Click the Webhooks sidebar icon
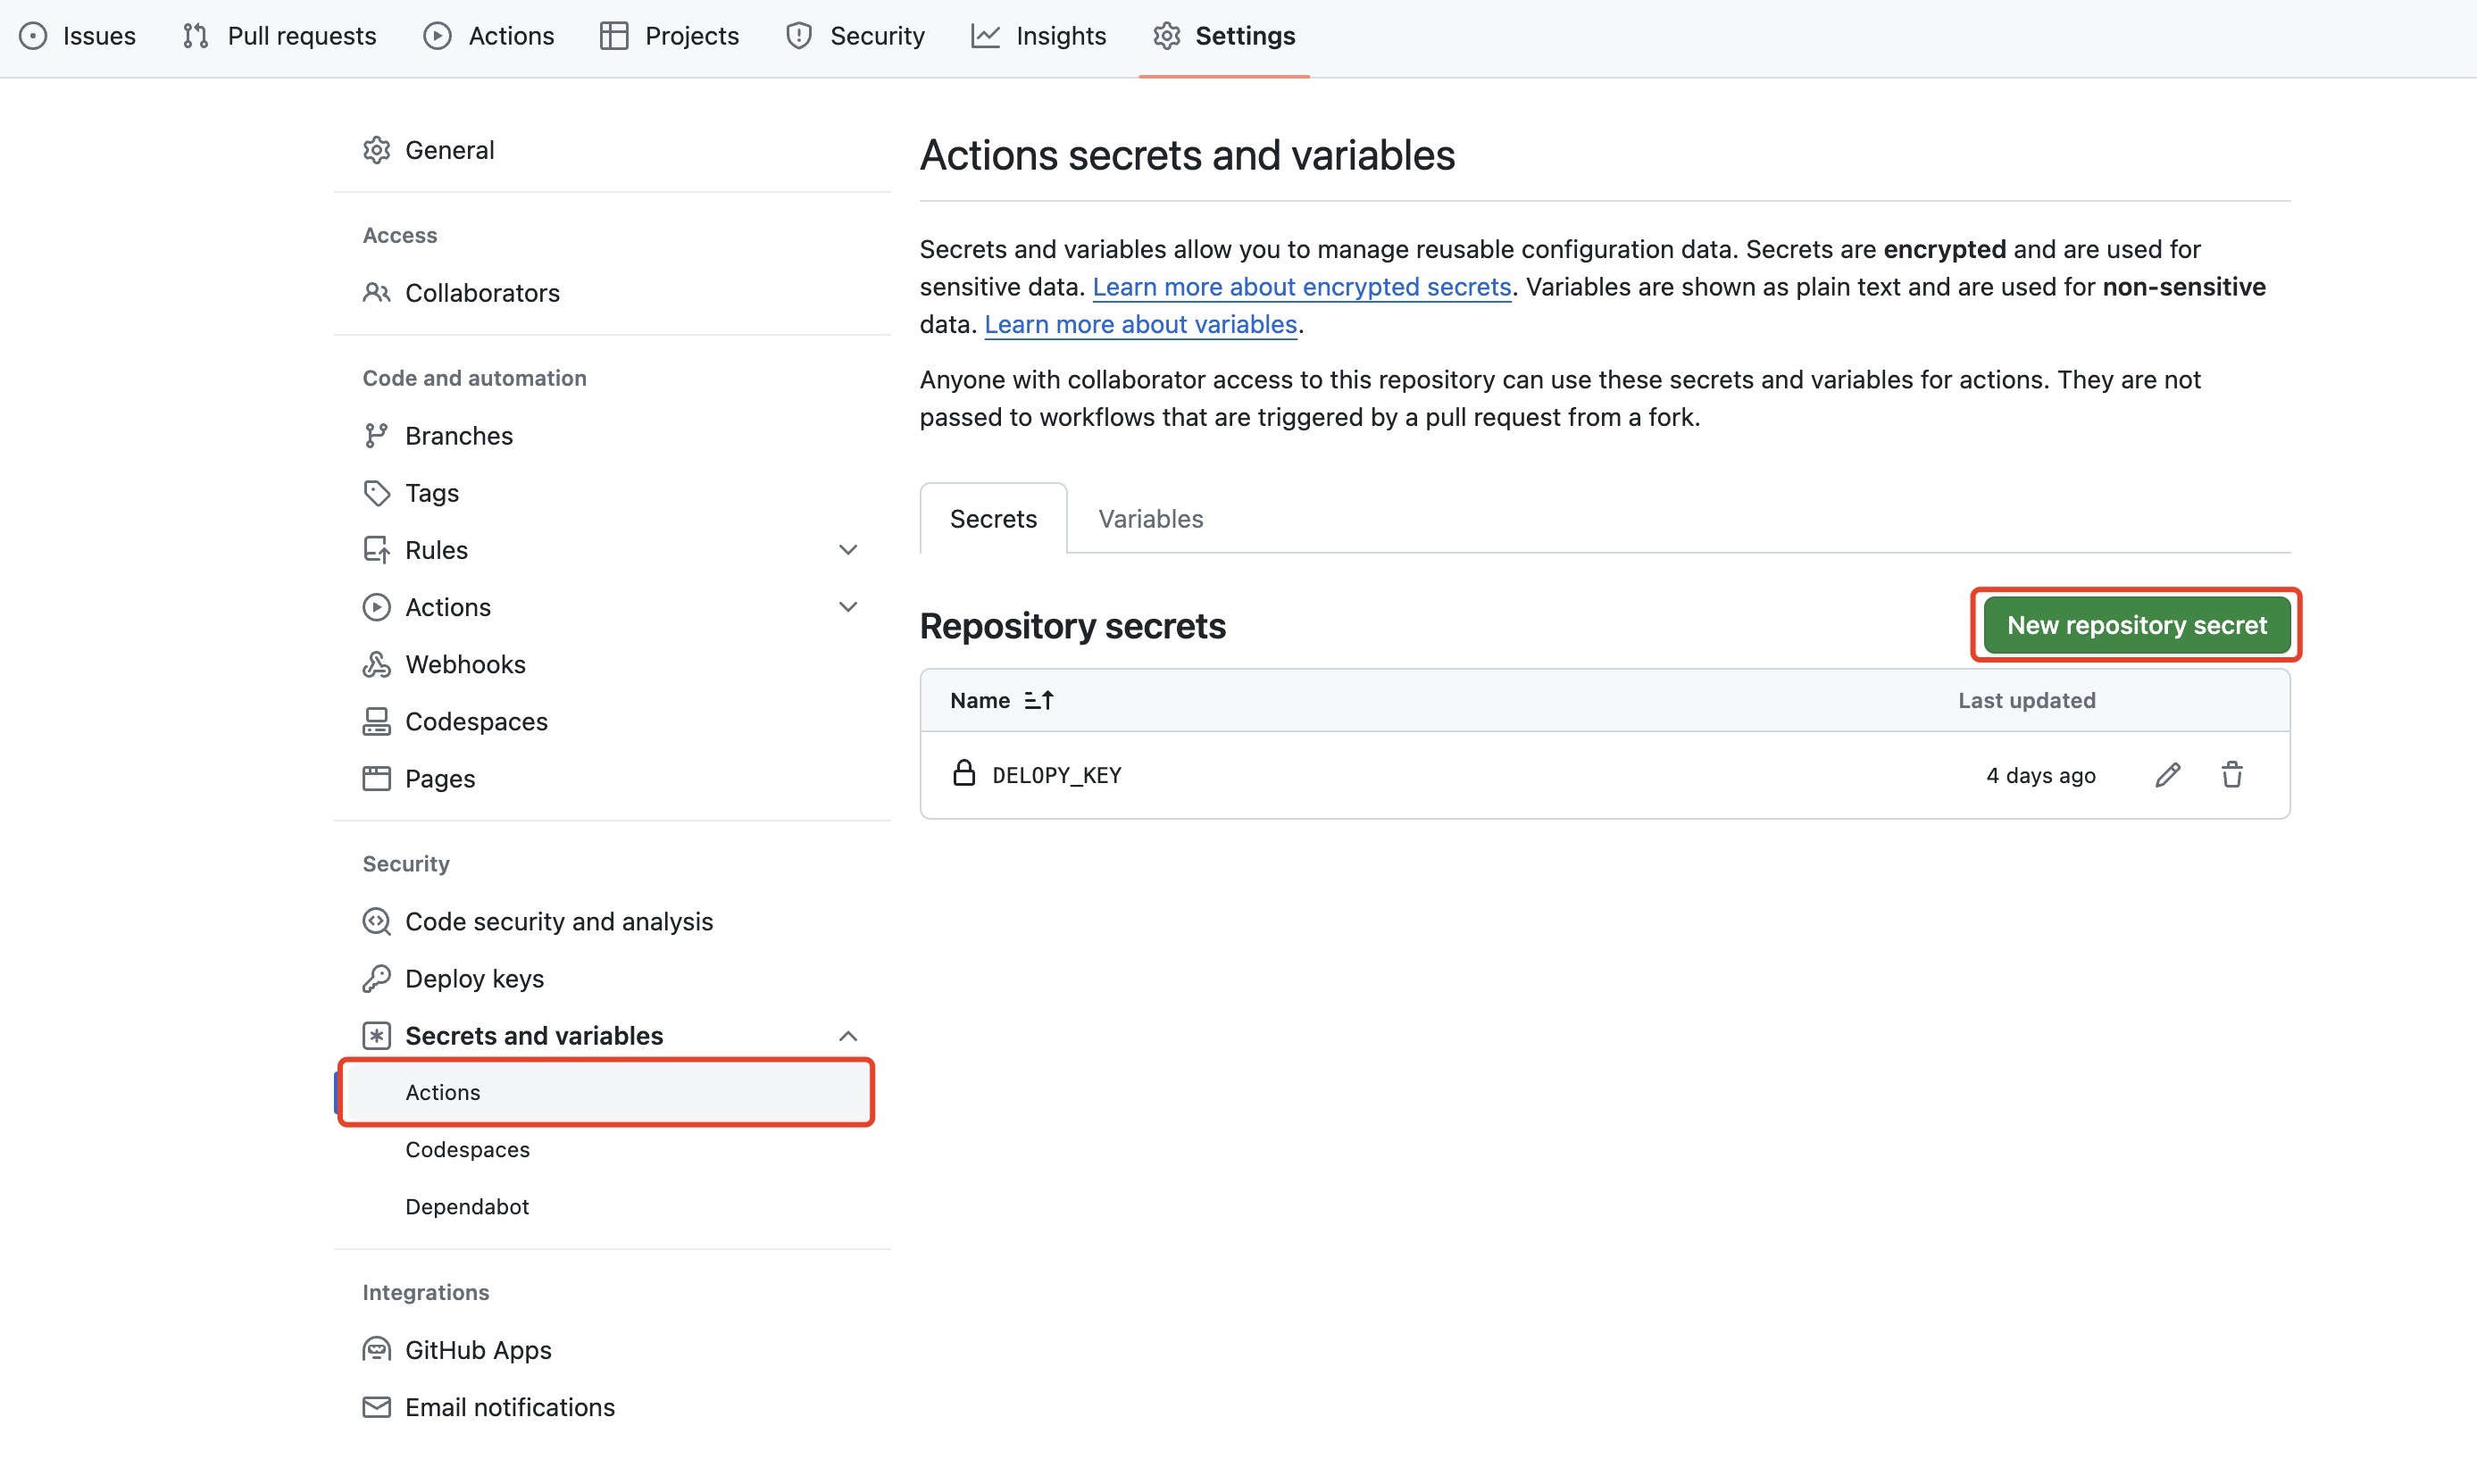 (376, 664)
